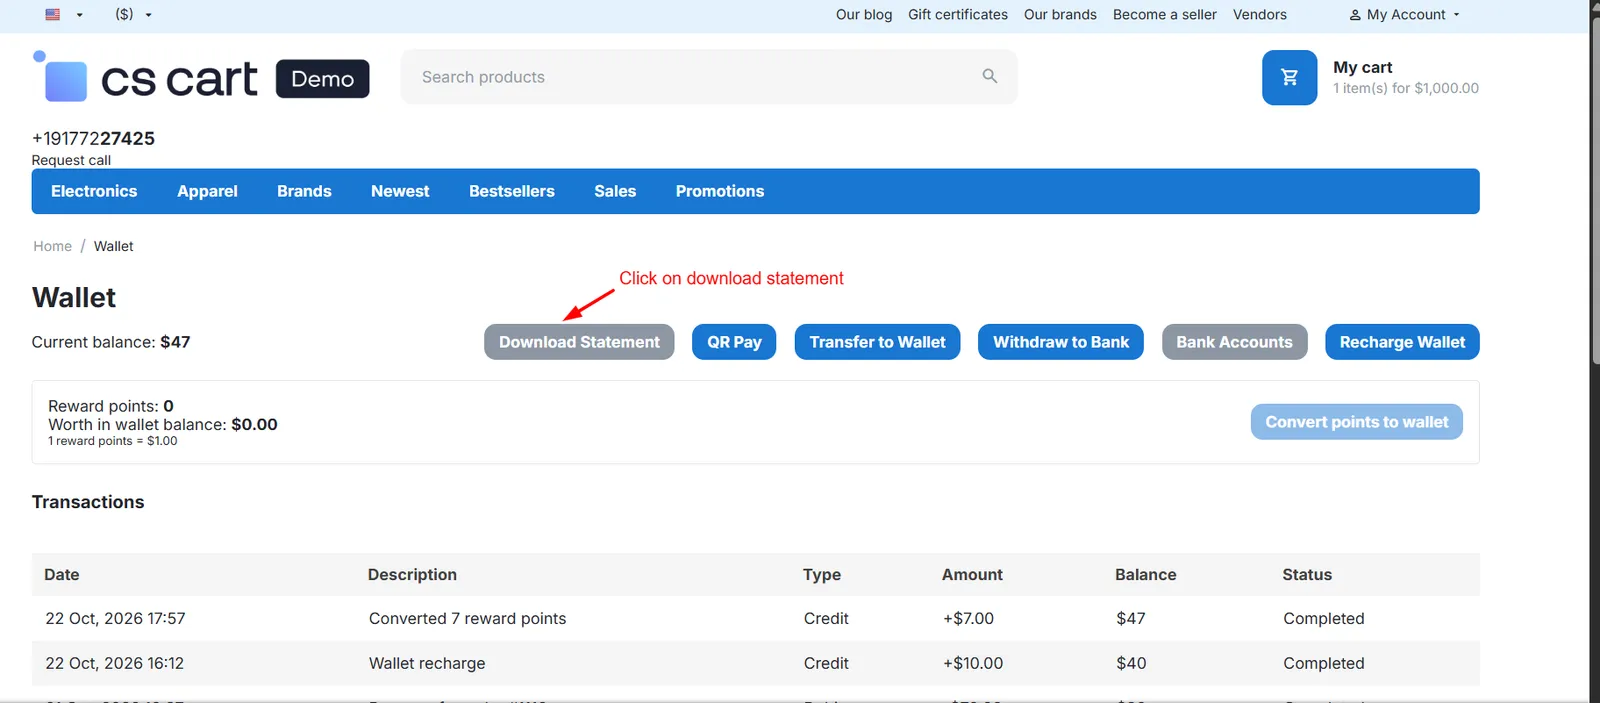Click the '1 reward points = $1.00' note
1600x703 pixels.
click(x=113, y=441)
